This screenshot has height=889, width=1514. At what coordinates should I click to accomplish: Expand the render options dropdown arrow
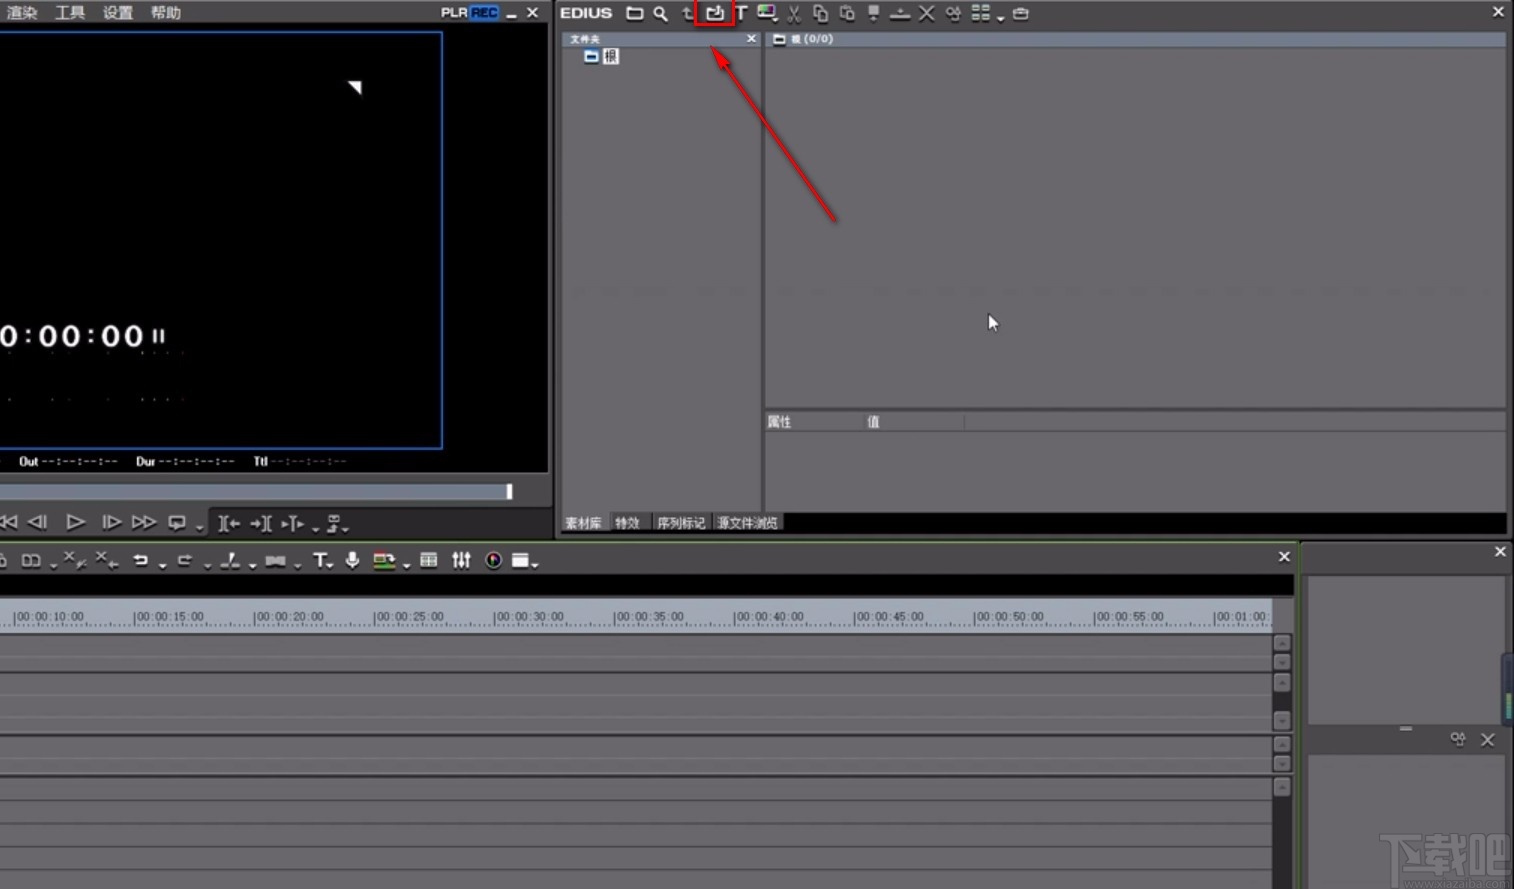(406, 566)
